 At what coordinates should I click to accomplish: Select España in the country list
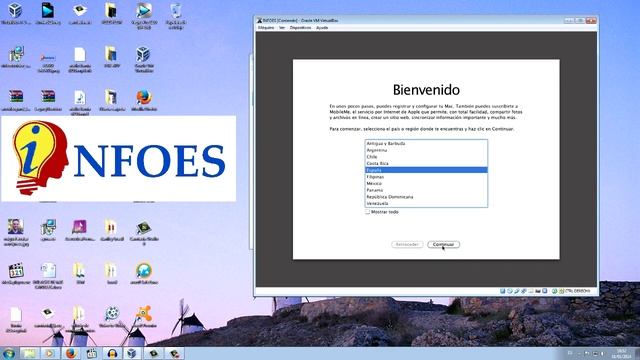tap(426, 170)
